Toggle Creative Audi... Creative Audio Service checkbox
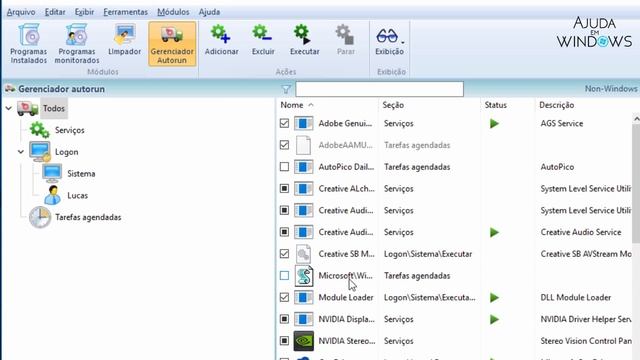The image size is (640, 360). click(x=284, y=232)
